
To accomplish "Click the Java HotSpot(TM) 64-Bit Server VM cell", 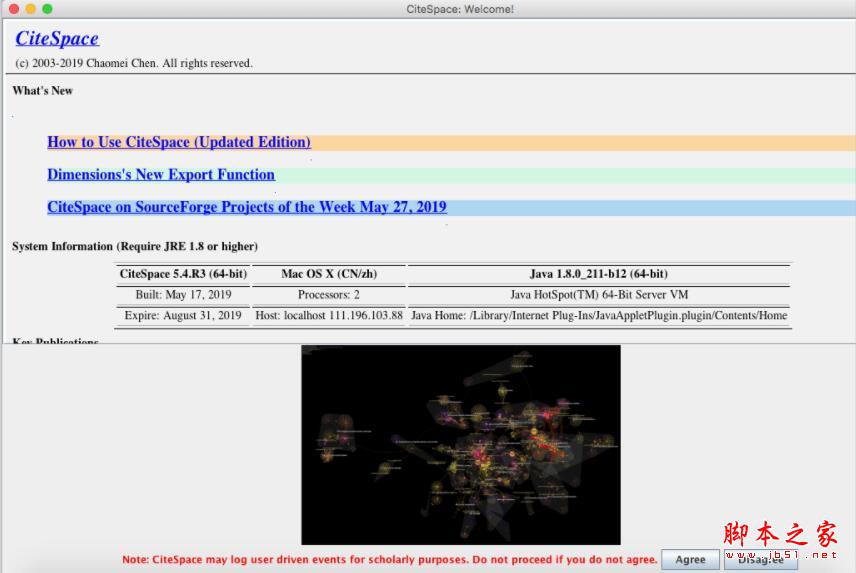I will point(599,295).
